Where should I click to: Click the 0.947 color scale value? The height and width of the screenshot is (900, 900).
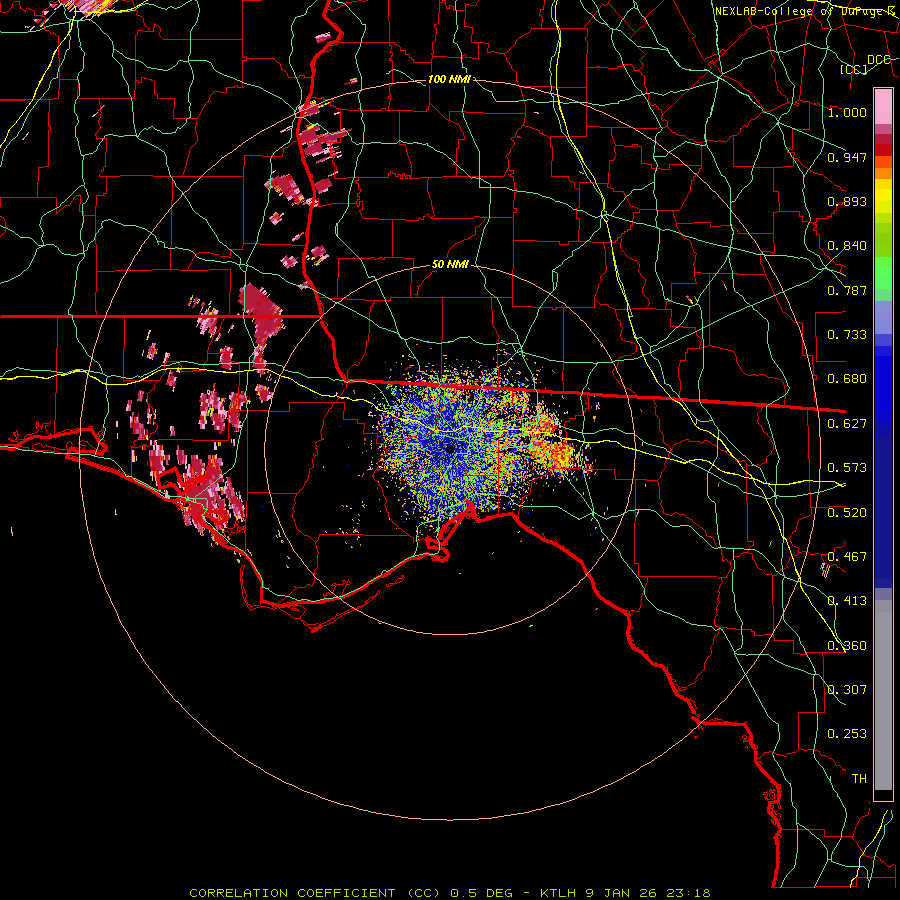click(x=847, y=157)
